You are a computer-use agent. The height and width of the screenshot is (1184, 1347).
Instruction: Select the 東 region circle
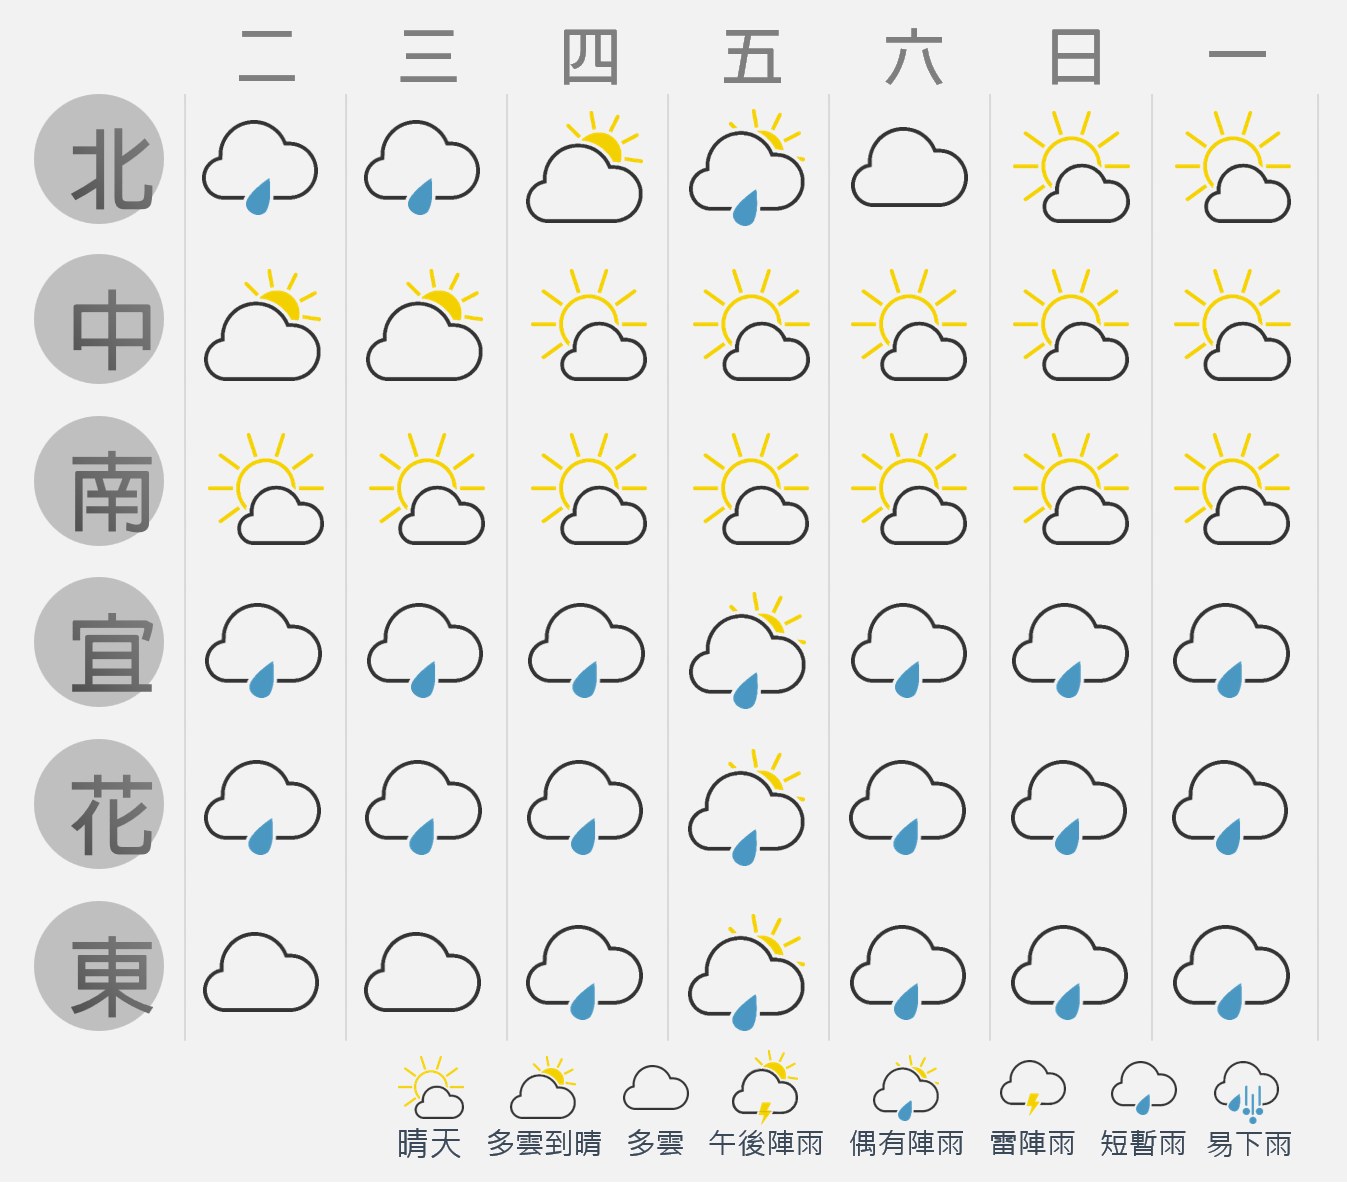[x=99, y=966]
